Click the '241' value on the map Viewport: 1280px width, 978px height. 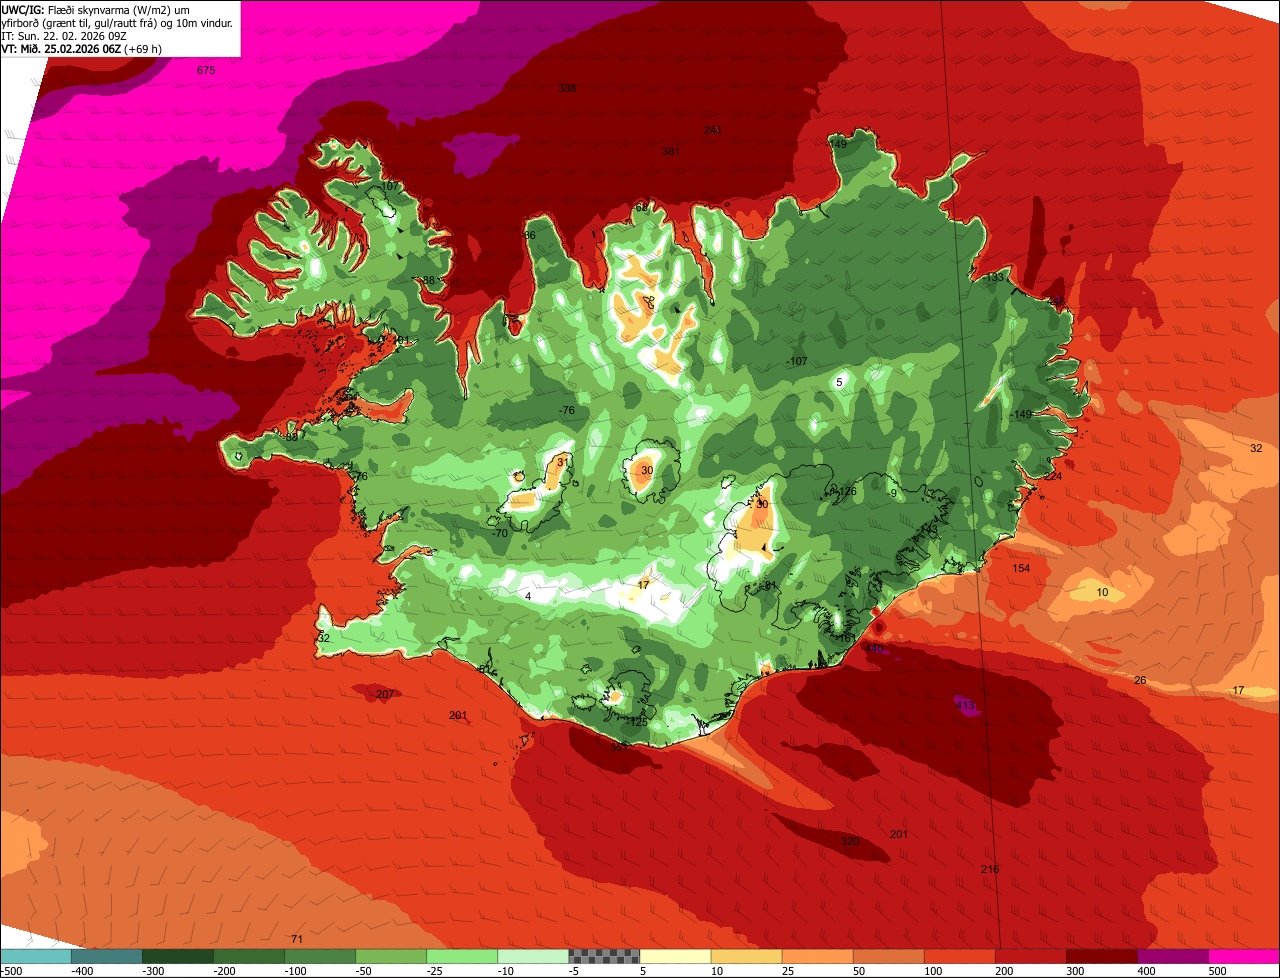pos(712,130)
